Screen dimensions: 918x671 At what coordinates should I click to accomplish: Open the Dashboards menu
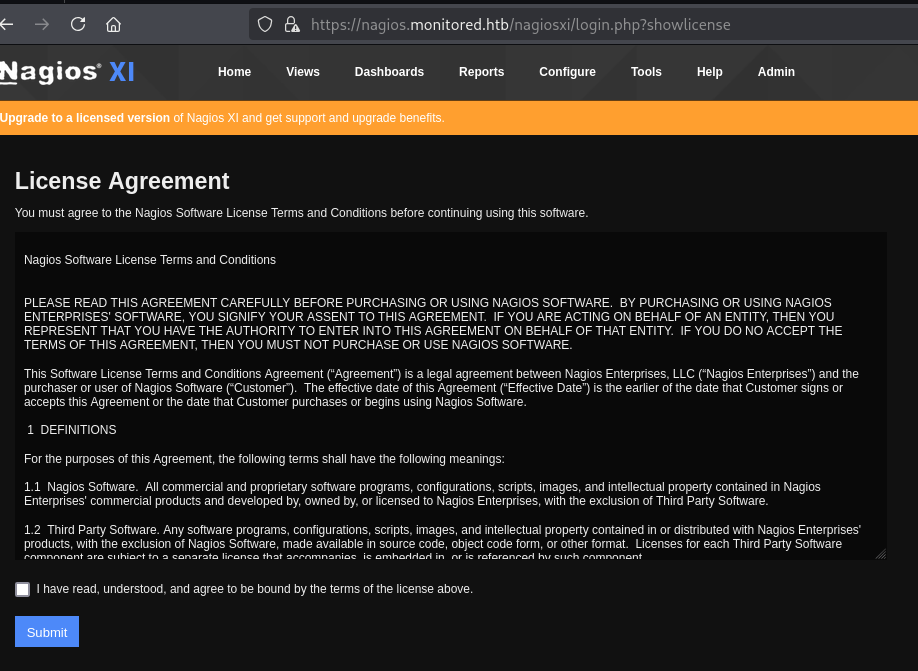pos(389,72)
